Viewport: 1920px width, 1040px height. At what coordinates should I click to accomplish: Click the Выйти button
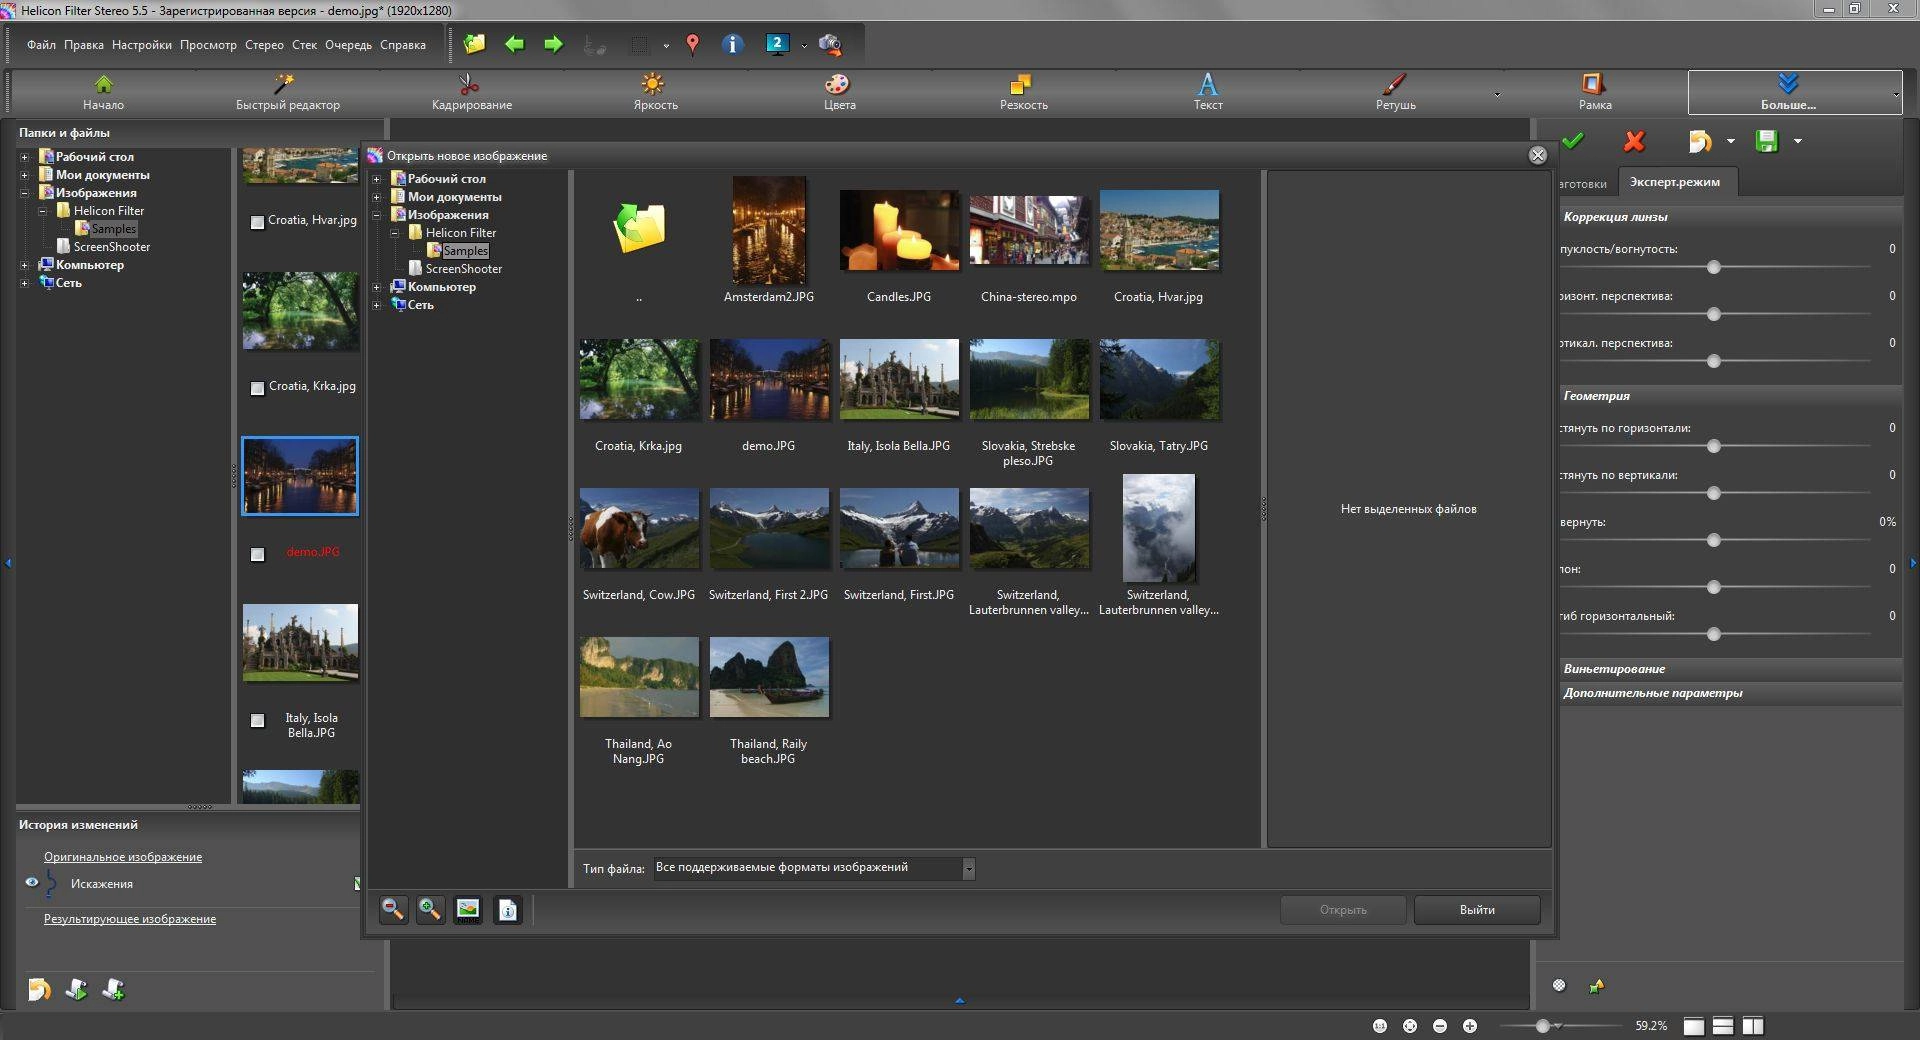[1477, 910]
